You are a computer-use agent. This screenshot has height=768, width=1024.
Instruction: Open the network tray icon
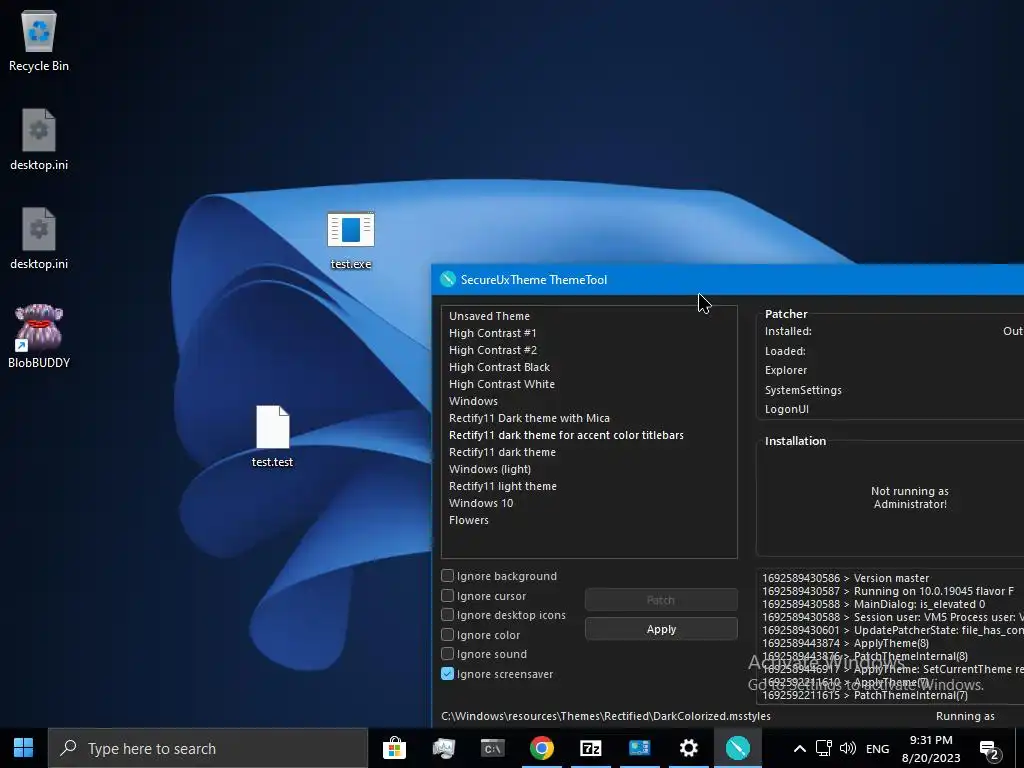click(x=824, y=748)
